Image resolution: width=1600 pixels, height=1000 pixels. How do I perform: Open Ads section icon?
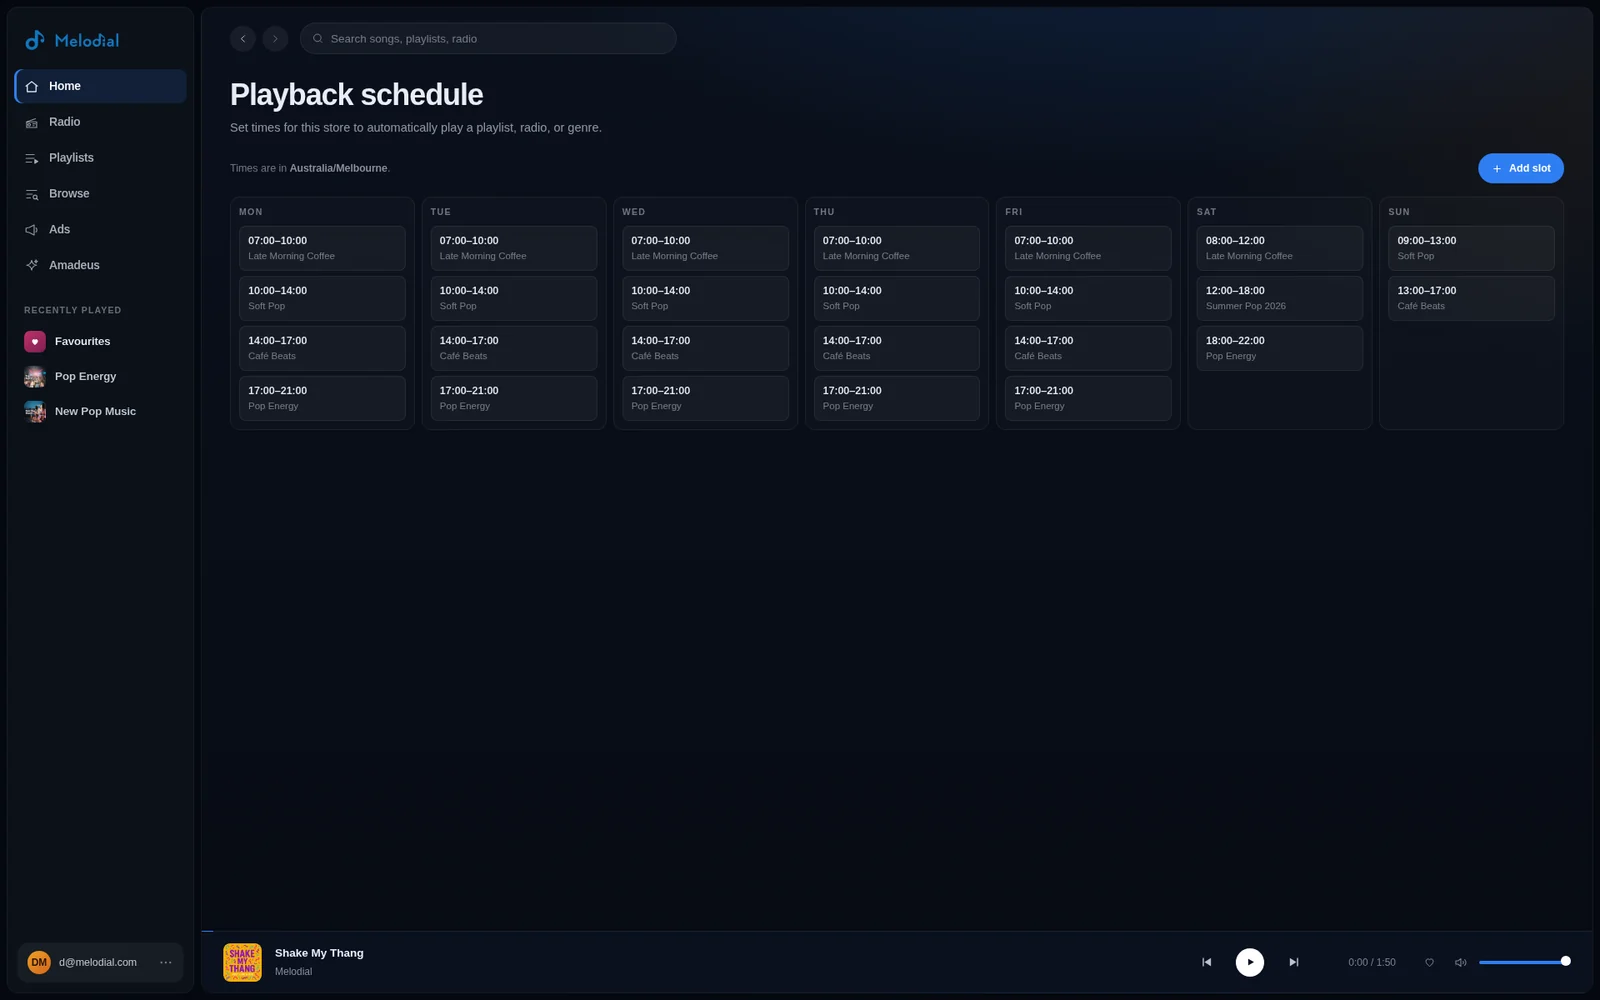[32, 230]
